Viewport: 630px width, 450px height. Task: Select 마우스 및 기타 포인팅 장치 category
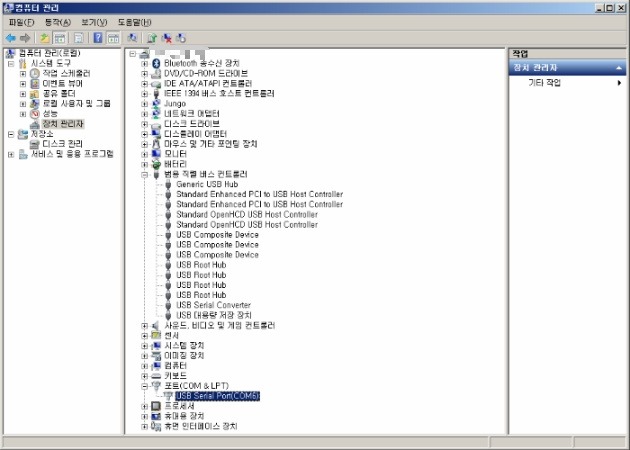click(211, 144)
